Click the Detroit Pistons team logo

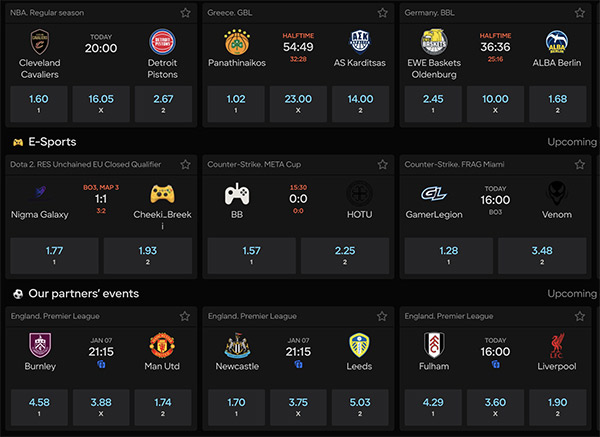pos(162,42)
